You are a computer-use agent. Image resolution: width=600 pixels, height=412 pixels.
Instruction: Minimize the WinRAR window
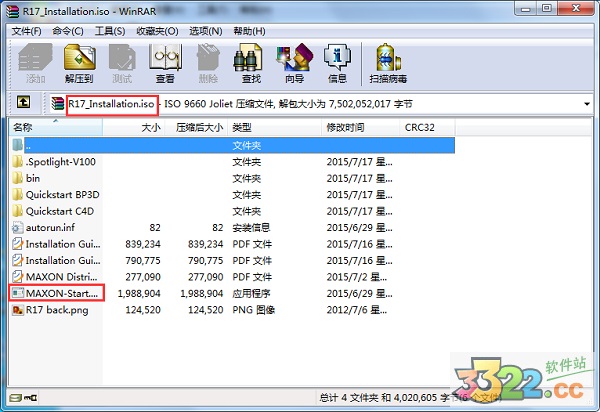tap(525, 8)
